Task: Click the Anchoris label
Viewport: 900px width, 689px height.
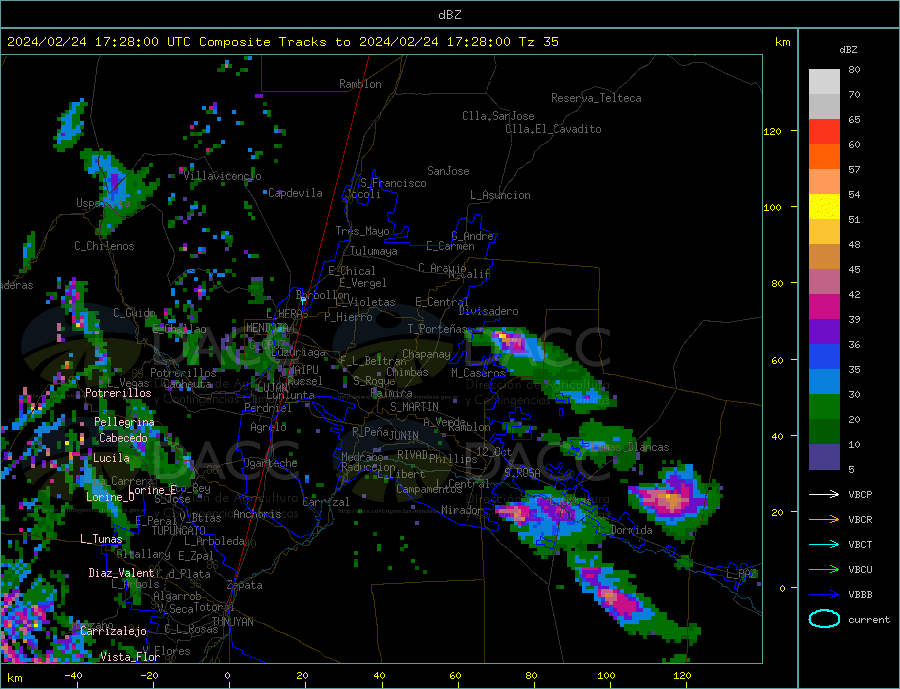Action: 257,514
